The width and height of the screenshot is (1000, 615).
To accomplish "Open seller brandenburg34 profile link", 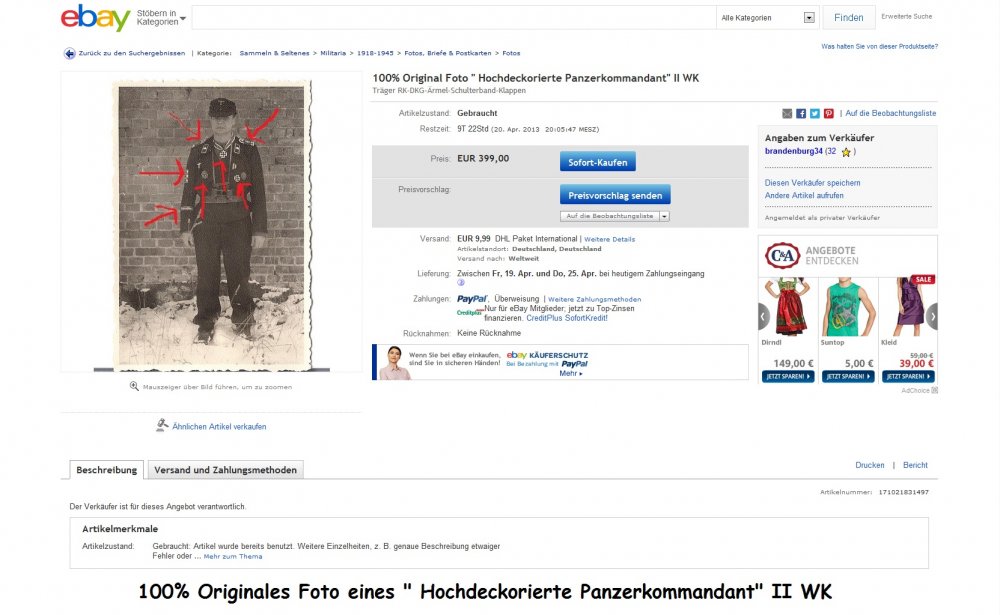I will [x=793, y=151].
